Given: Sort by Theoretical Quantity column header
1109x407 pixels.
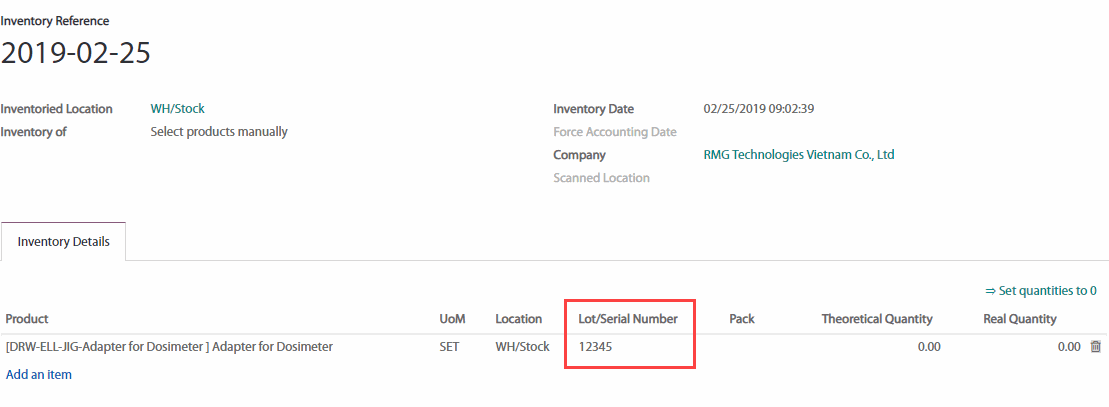Looking at the screenshot, I should [x=877, y=319].
